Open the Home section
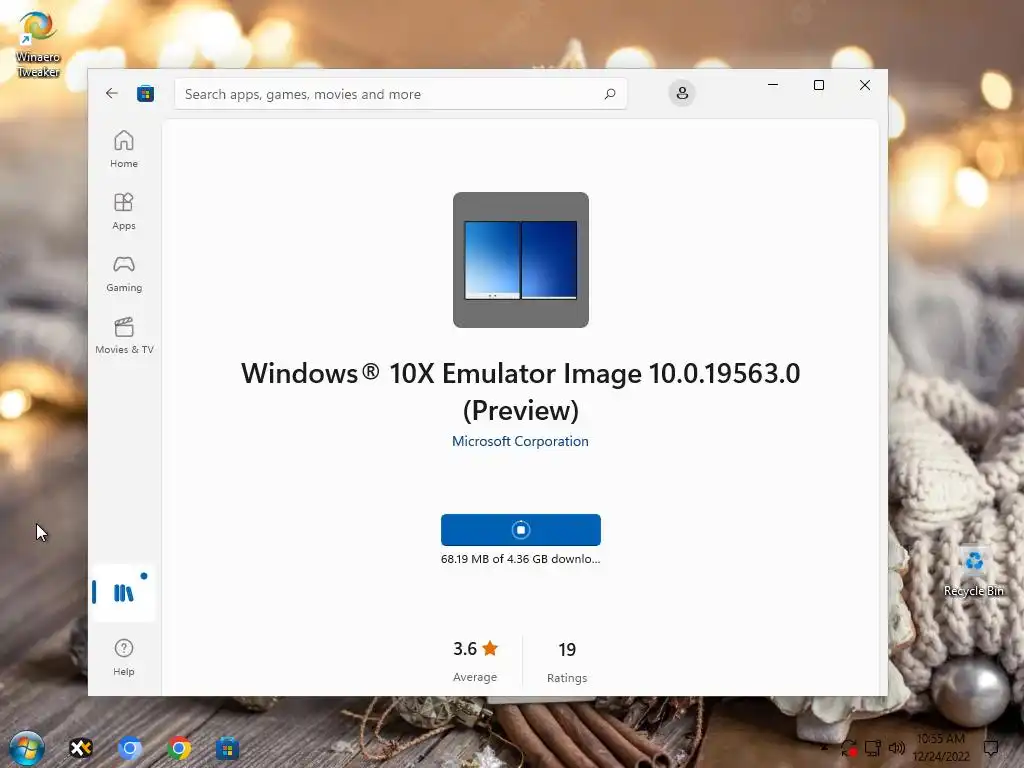The image size is (1024, 768). pyautogui.click(x=123, y=150)
